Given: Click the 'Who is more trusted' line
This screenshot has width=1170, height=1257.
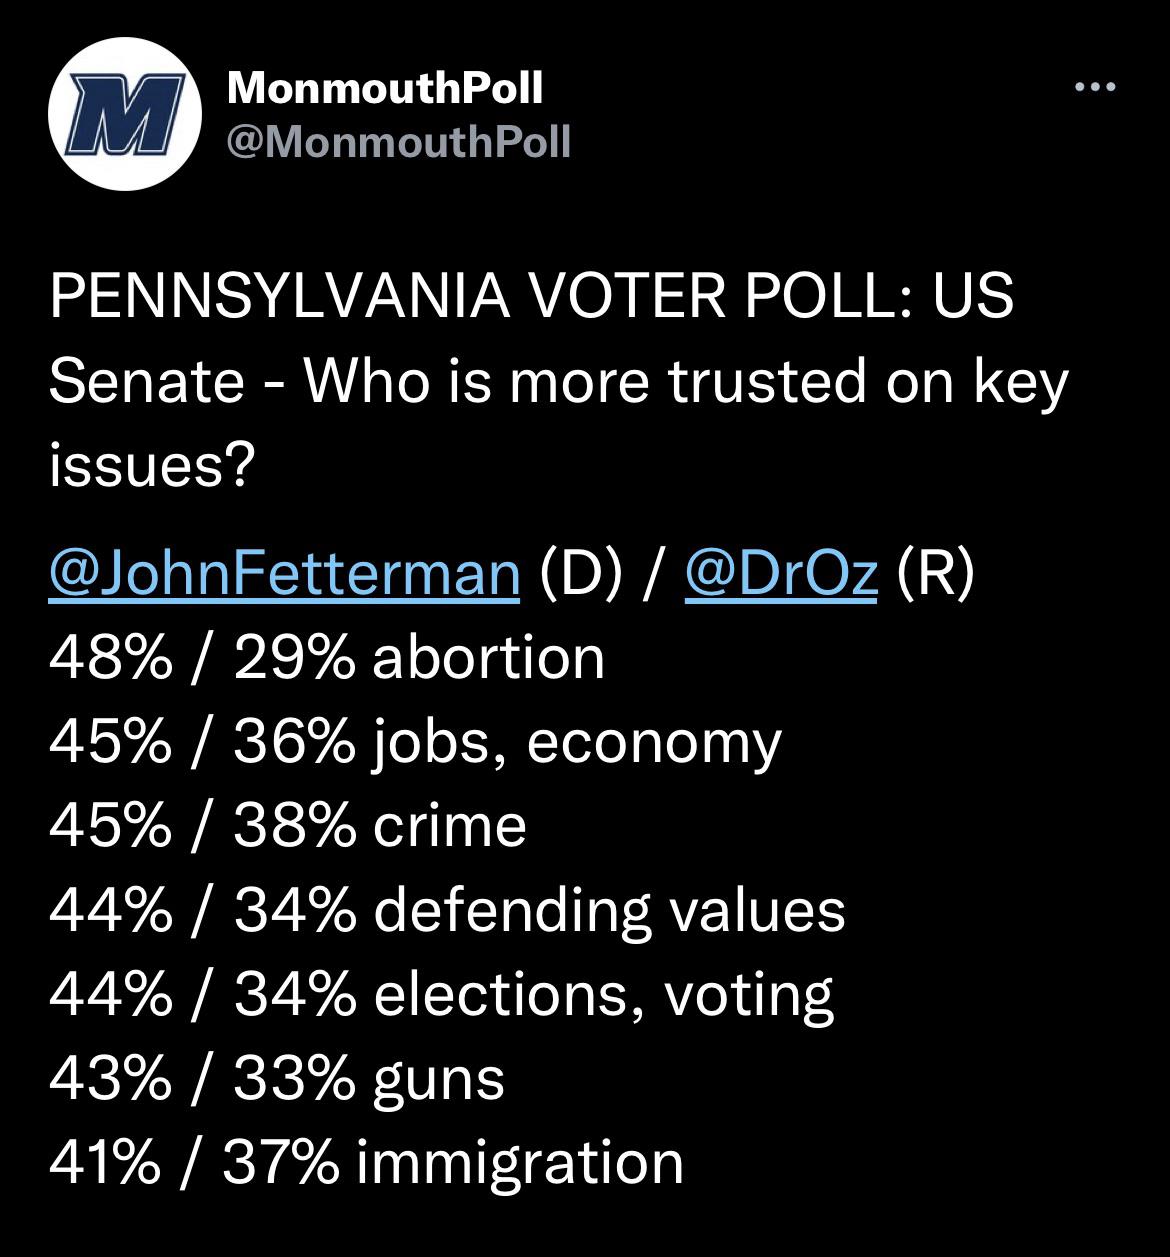Looking at the screenshot, I should pos(558,382).
